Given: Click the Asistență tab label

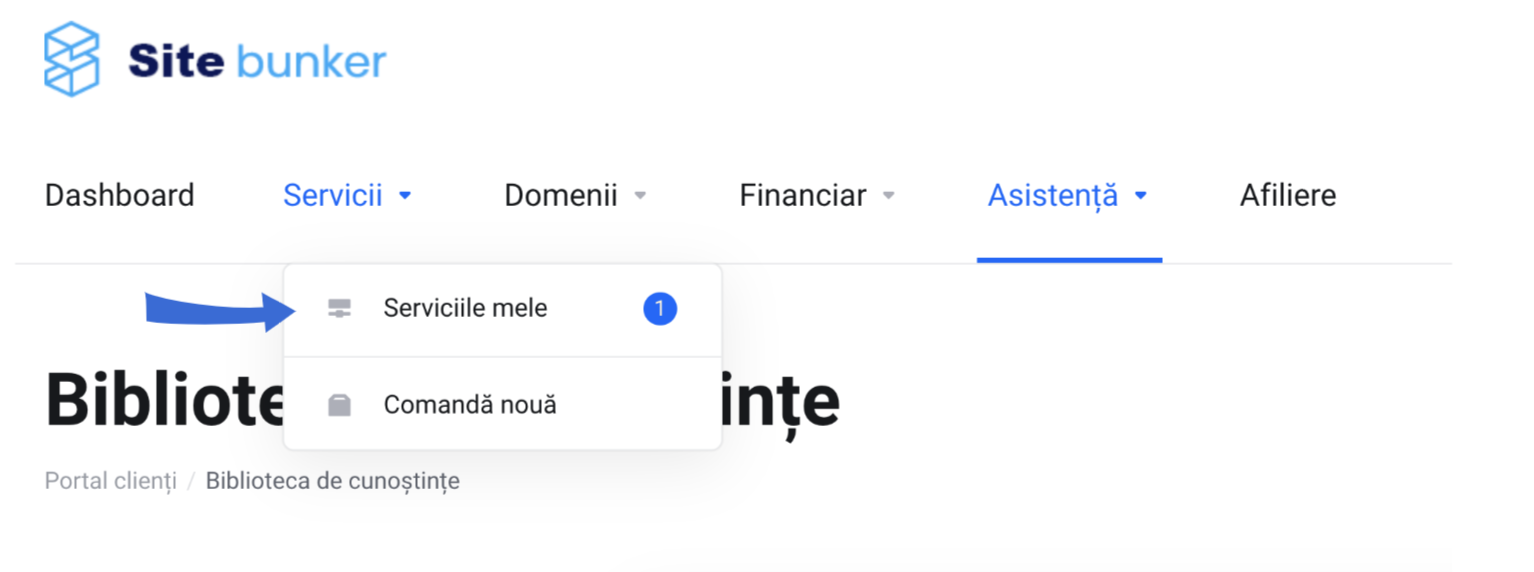Looking at the screenshot, I should tap(1053, 196).
